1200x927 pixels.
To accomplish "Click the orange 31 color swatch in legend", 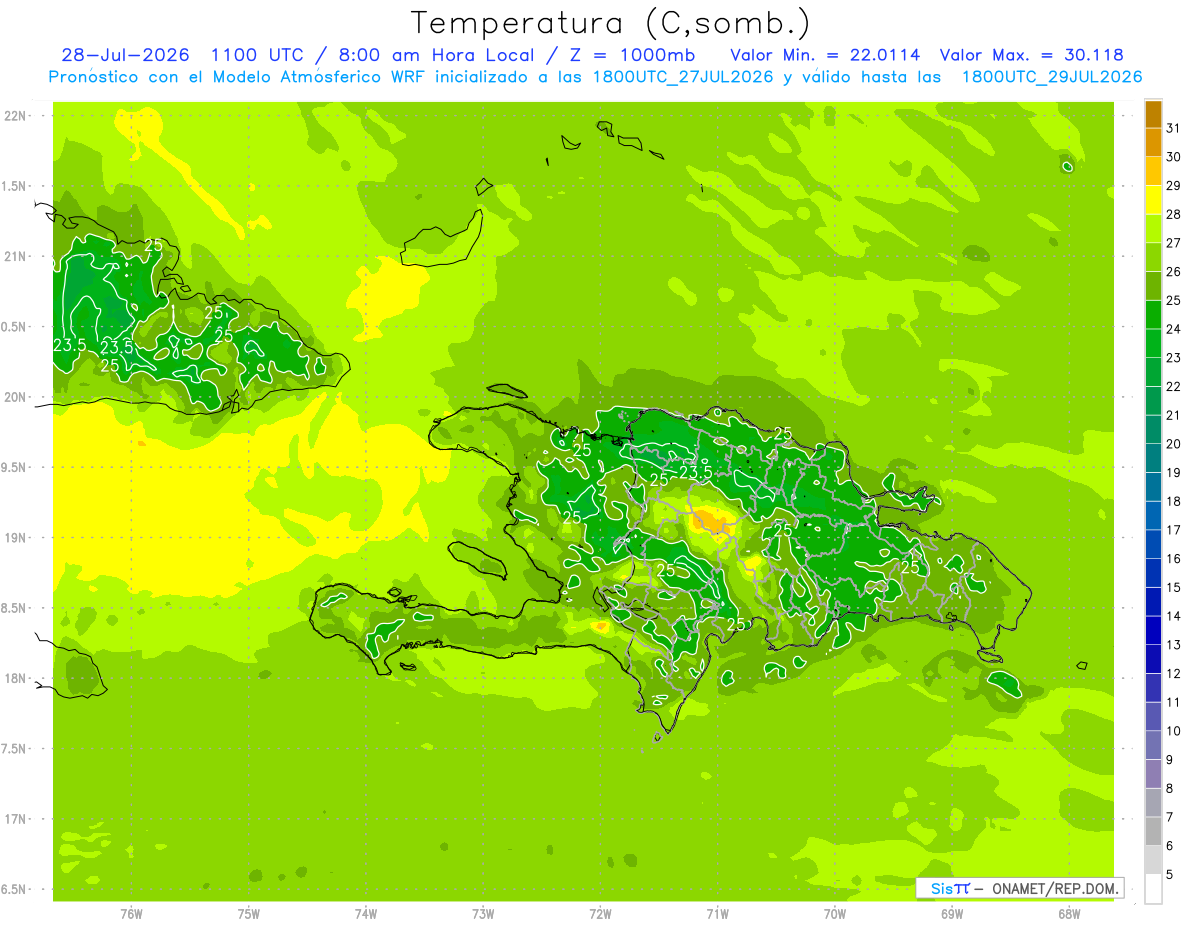I will point(1153,113).
